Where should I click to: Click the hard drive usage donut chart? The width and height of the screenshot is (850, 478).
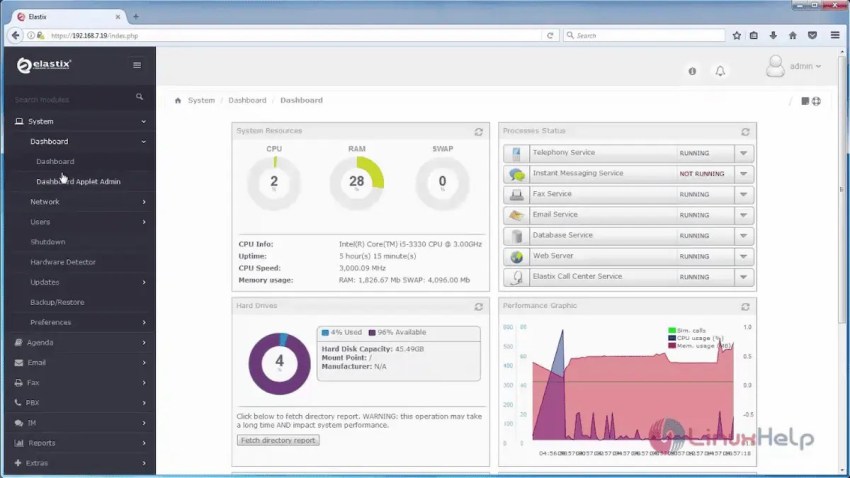coord(279,363)
